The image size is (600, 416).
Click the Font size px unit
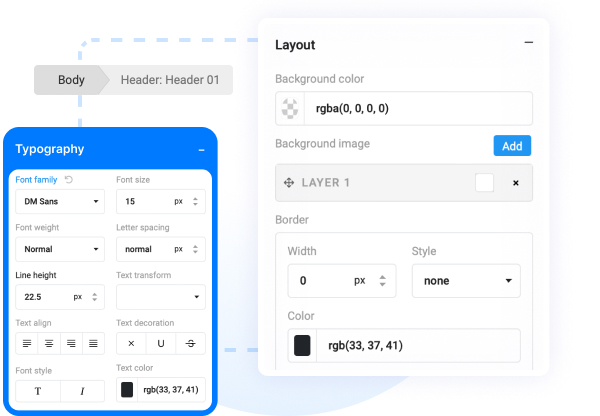click(178, 201)
